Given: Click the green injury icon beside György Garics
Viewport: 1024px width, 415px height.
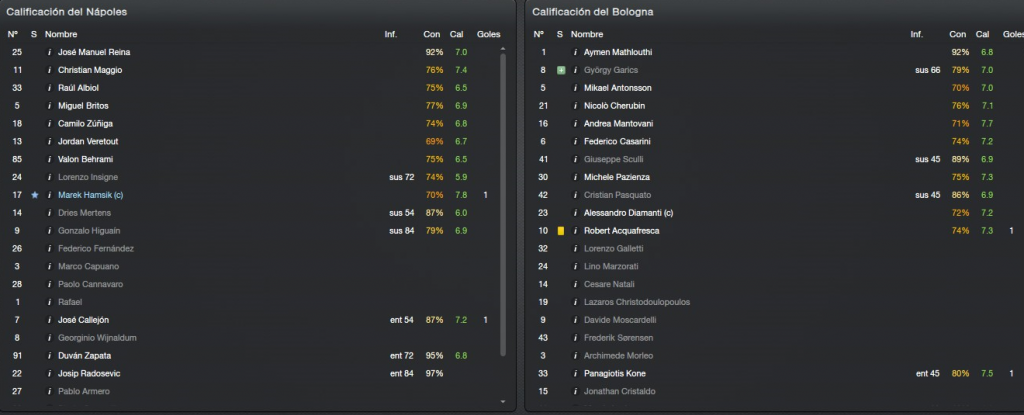Looking at the screenshot, I should tap(560, 70).
